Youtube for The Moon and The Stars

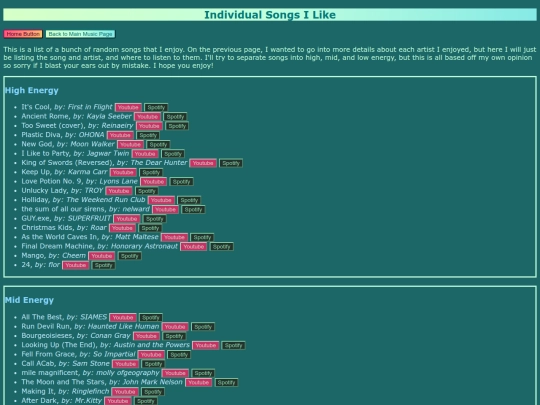(198, 383)
